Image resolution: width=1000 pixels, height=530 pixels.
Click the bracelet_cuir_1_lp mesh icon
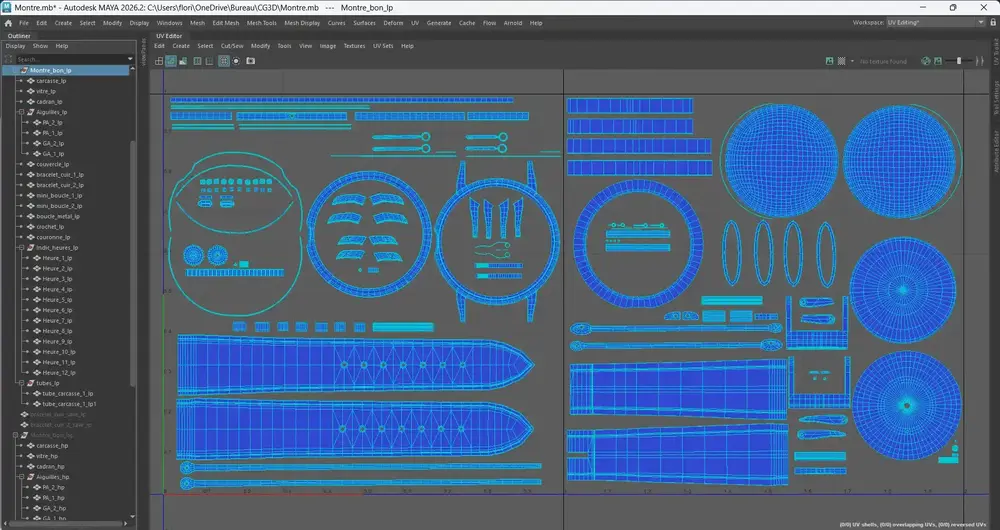(x=30, y=175)
